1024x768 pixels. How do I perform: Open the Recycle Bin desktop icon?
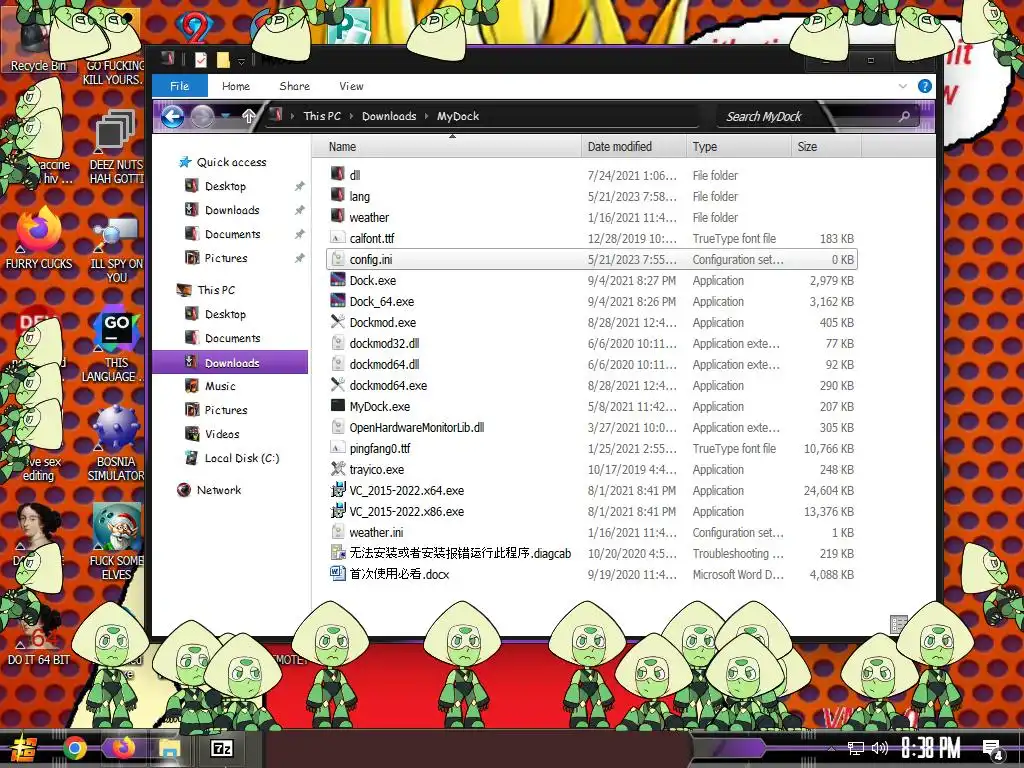point(38,40)
